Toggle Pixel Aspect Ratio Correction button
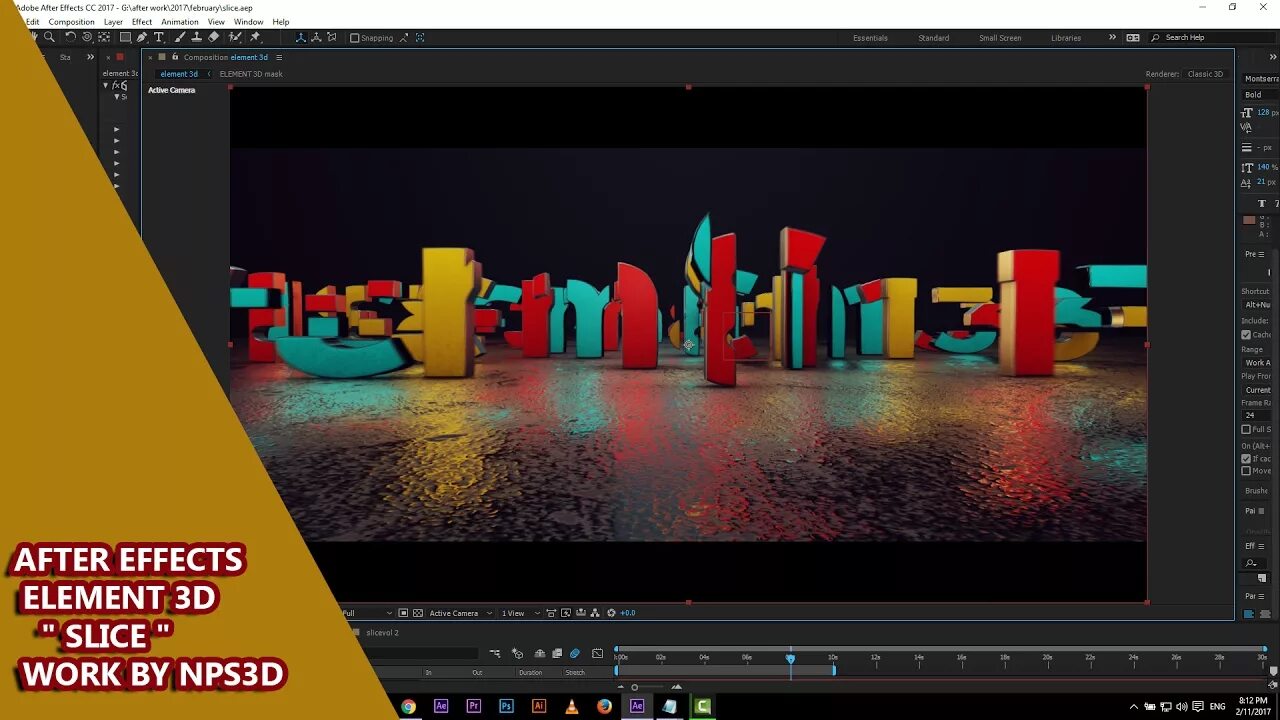The width and height of the screenshot is (1280, 720). [x=550, y=613]
